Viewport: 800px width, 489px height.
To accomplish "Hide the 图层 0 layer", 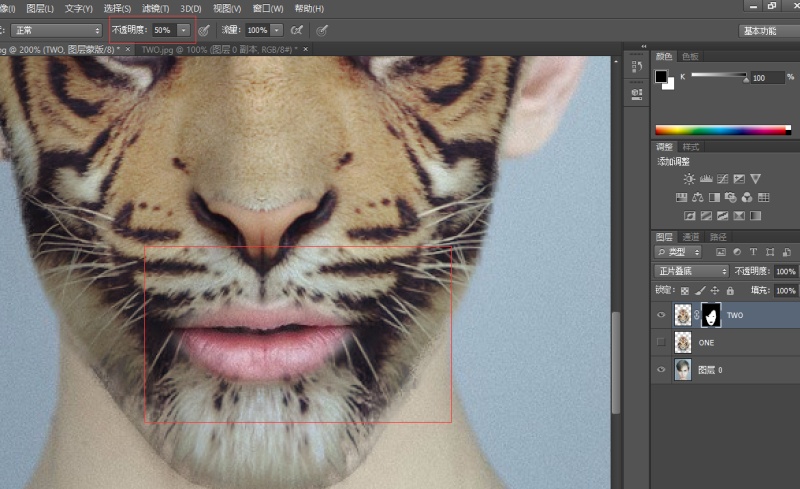I will point(661,370).
